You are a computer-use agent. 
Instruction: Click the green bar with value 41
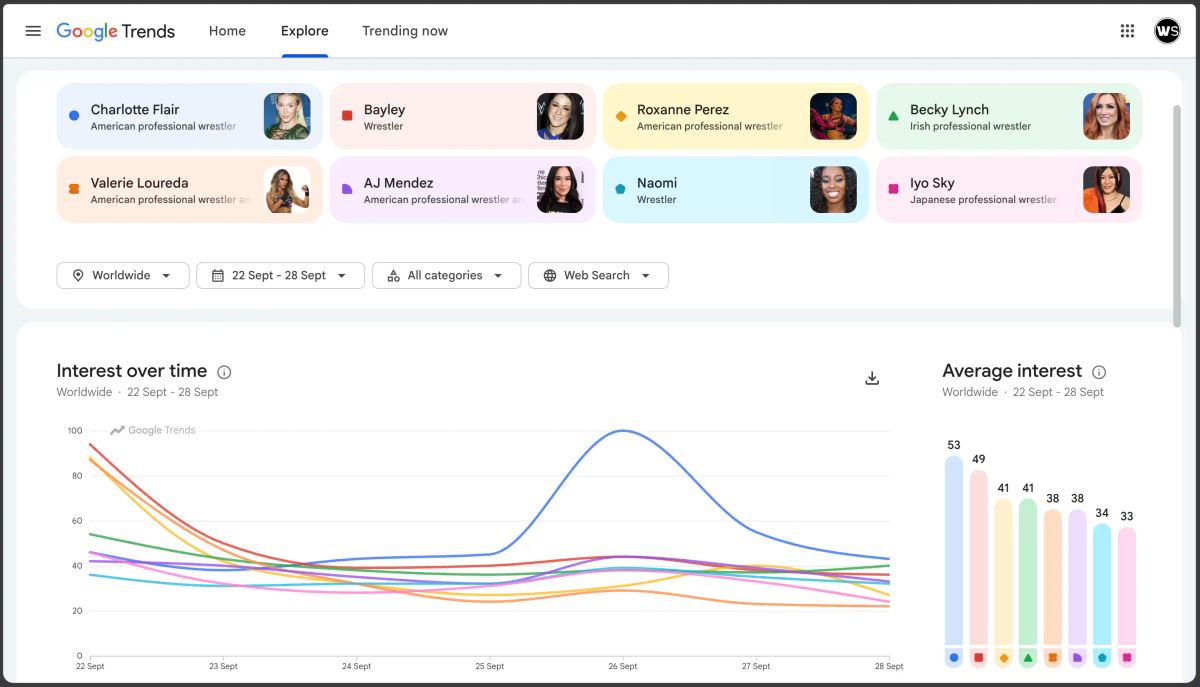pyautogui.click(x=1027, y=572)
